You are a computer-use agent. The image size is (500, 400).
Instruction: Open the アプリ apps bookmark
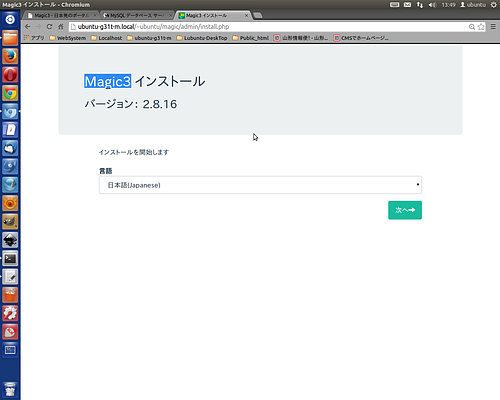tap(34, 38)
